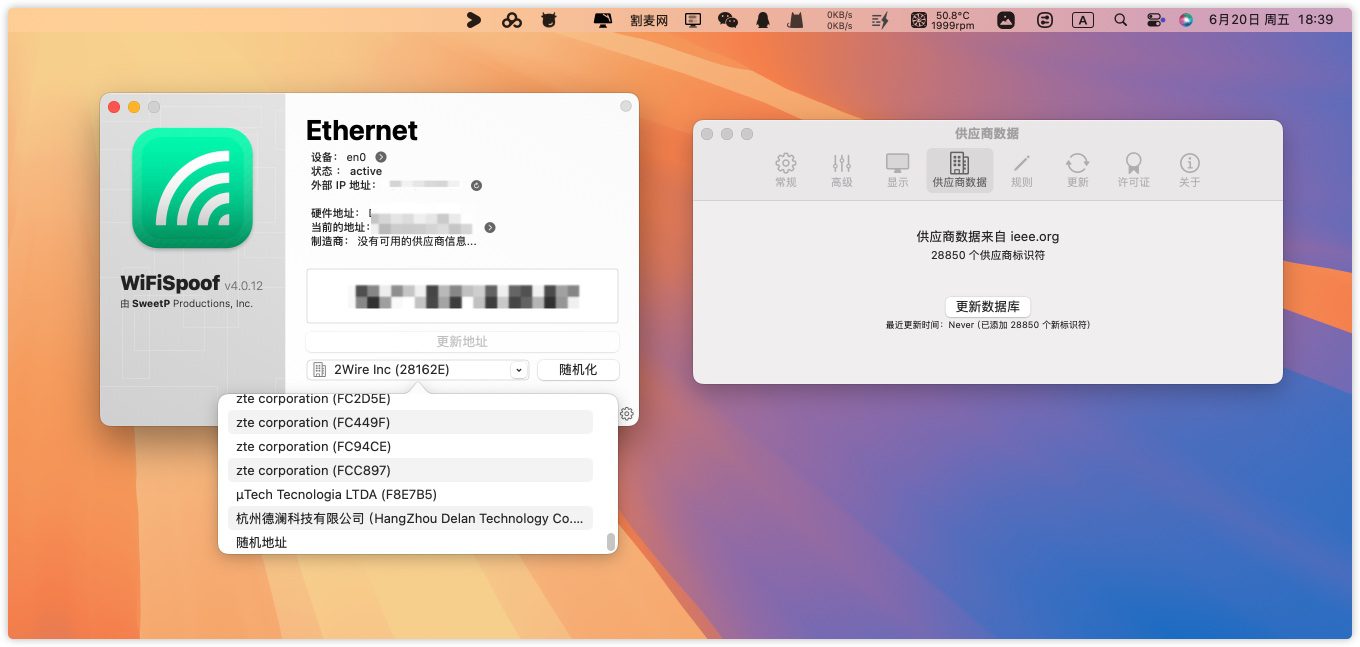Click the 更新数据库 button

click(x=987, y=307)
